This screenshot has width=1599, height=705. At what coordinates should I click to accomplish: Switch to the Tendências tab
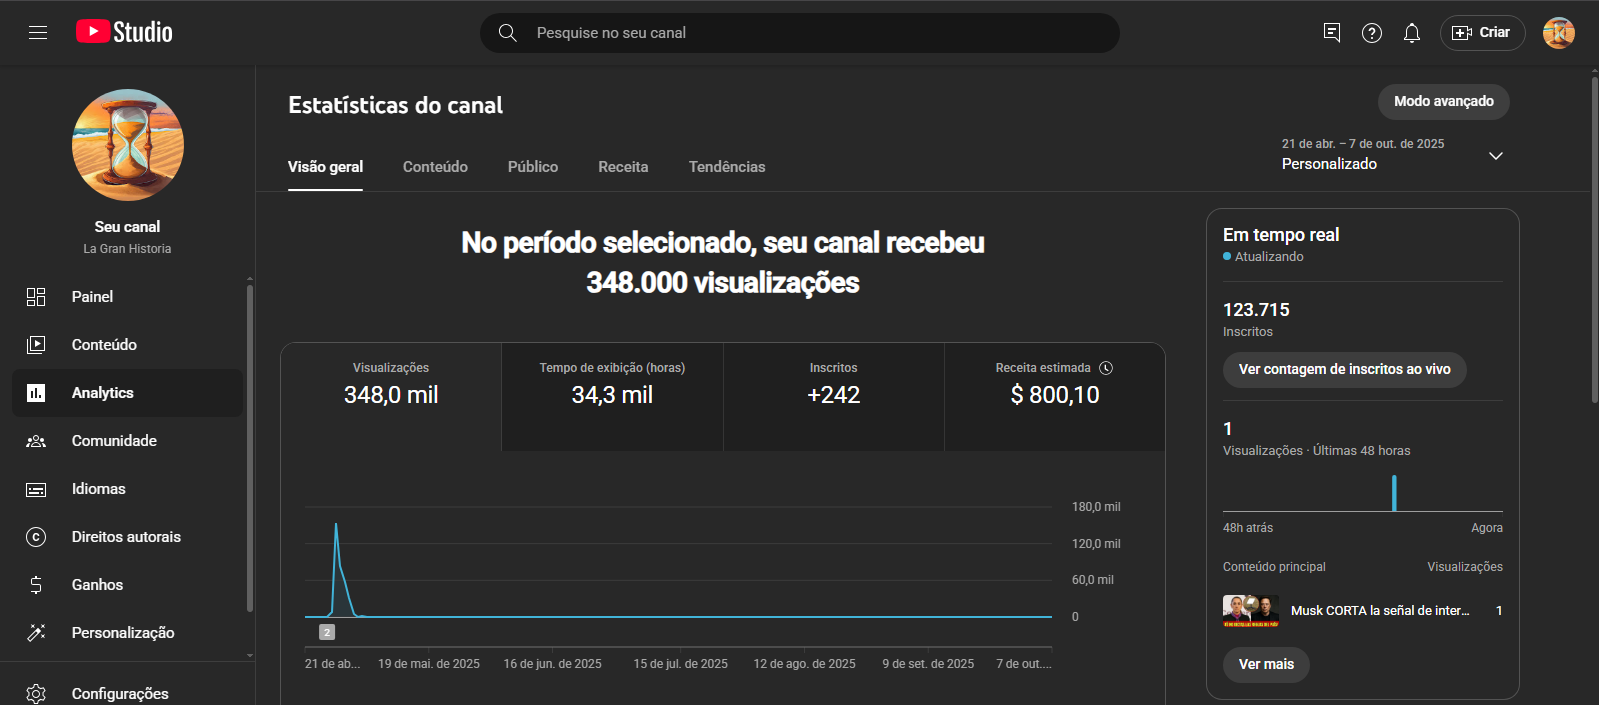coord(727,167)
